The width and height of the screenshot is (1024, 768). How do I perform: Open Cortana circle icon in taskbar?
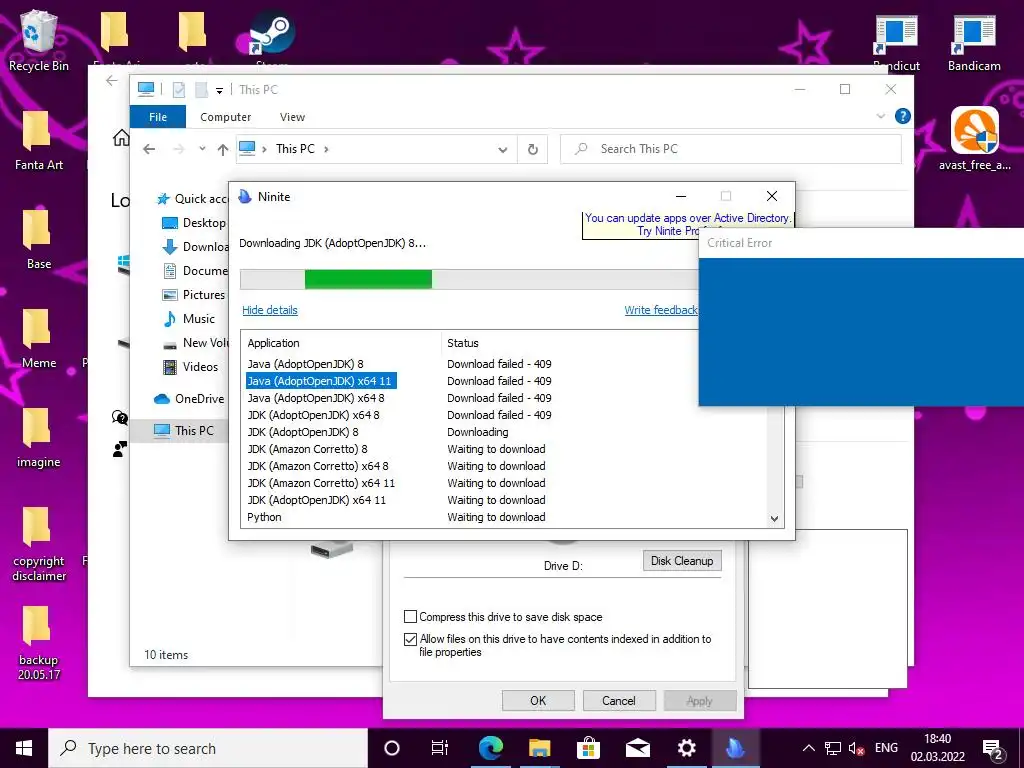[391, 748]
